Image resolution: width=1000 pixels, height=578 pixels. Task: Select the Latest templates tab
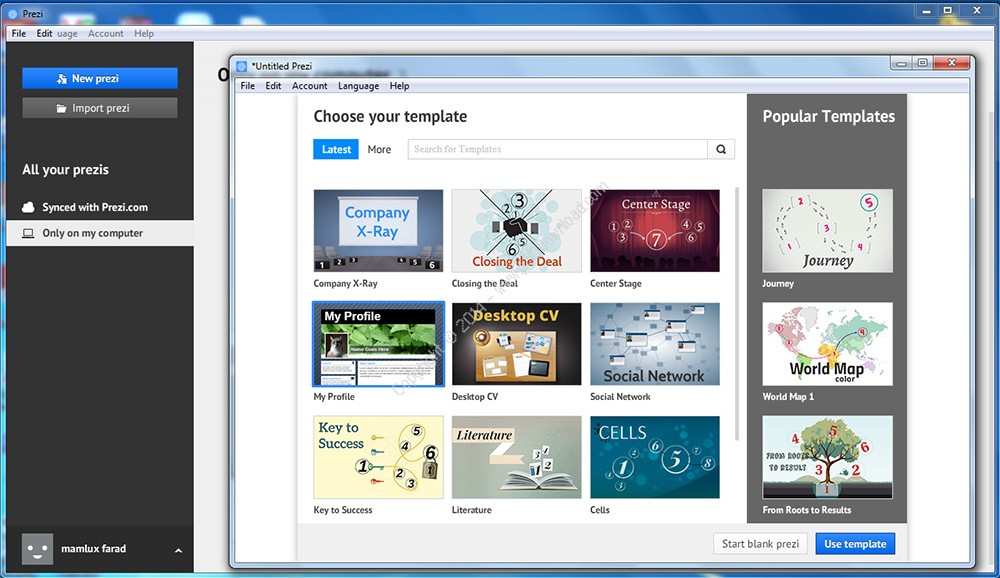336,149
